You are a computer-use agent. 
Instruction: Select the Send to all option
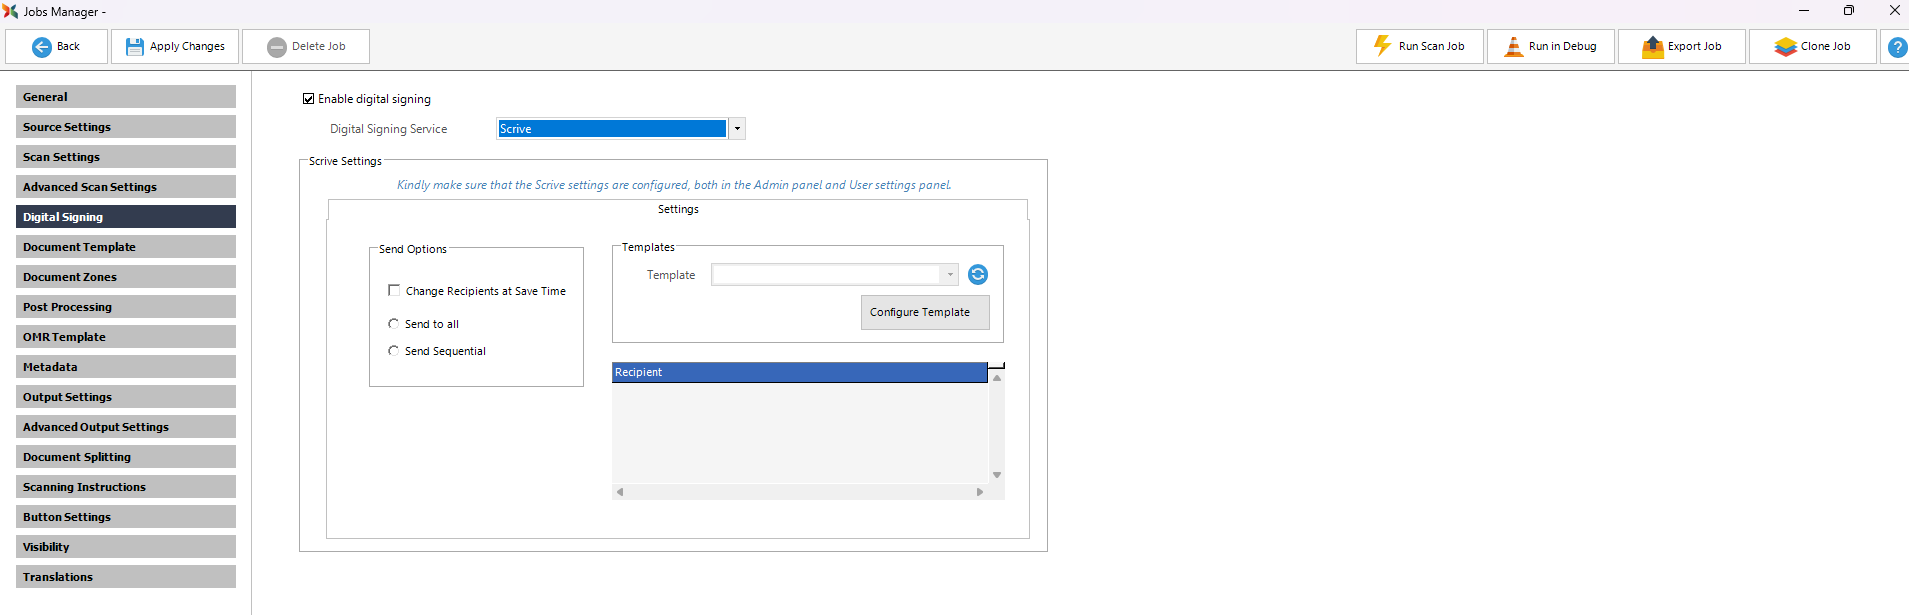(x=394, y=324)
